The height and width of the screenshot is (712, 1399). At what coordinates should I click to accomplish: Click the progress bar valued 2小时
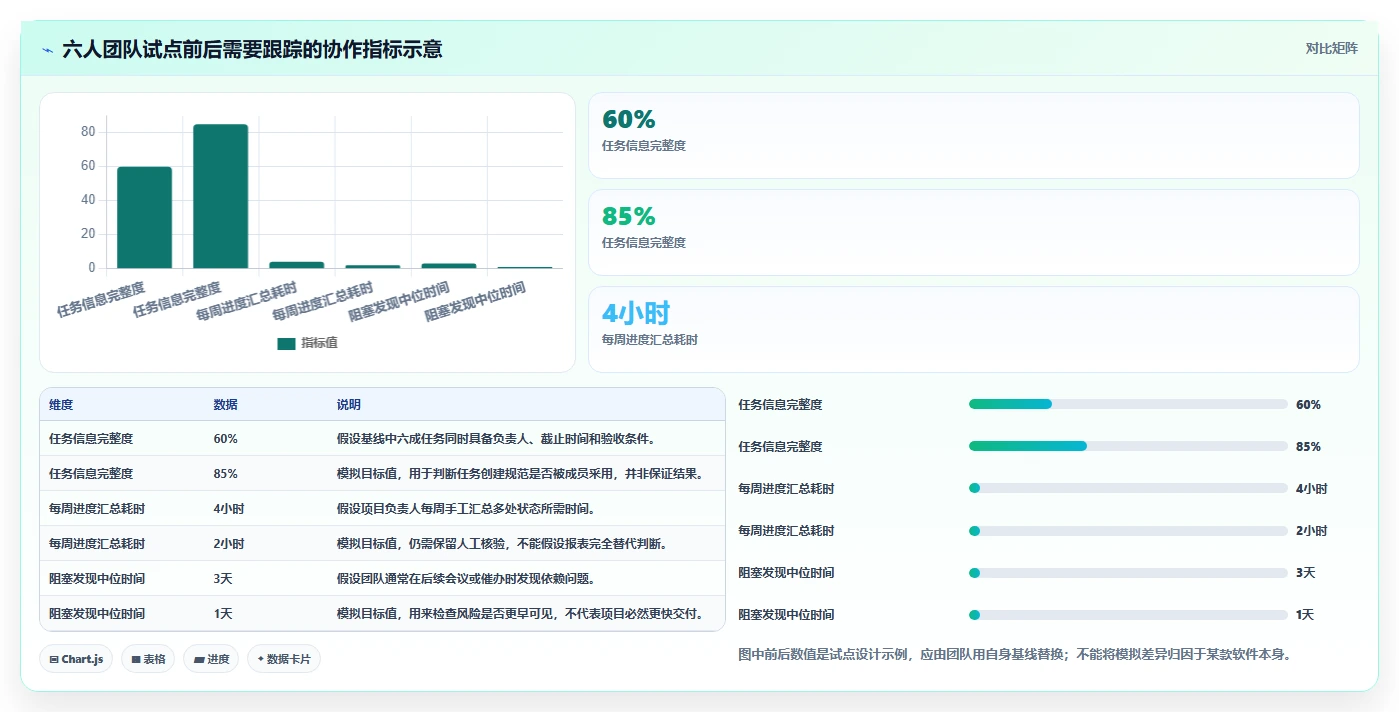[1128, 530]
